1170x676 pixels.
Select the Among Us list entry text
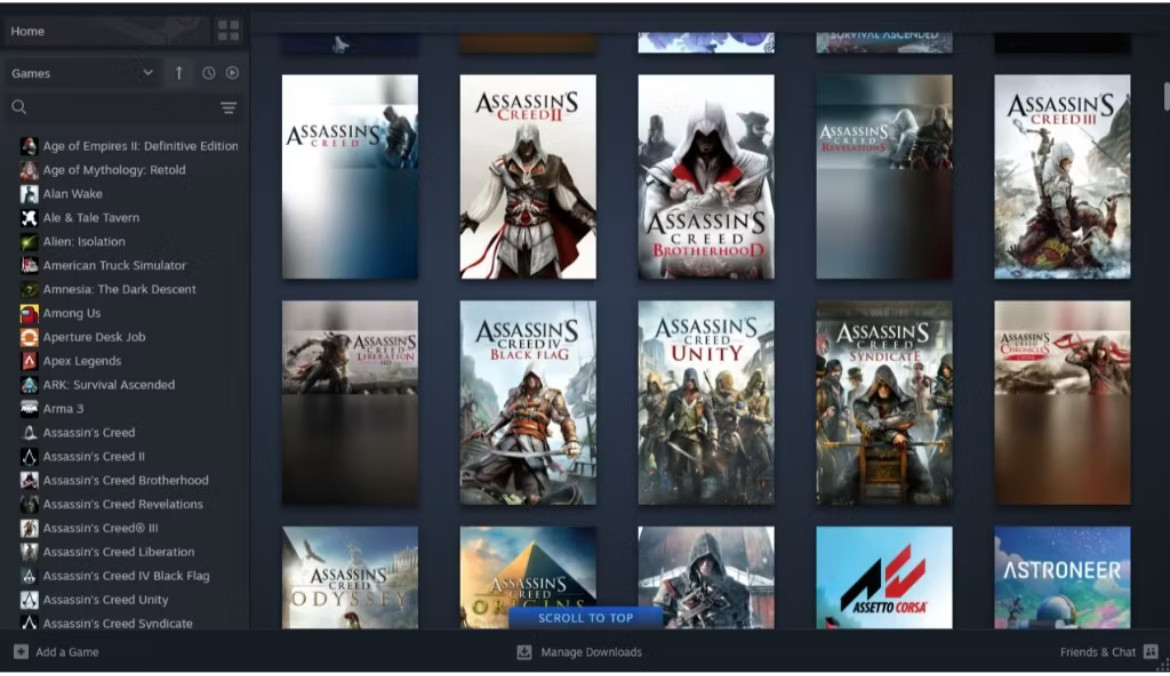[72, 313]
